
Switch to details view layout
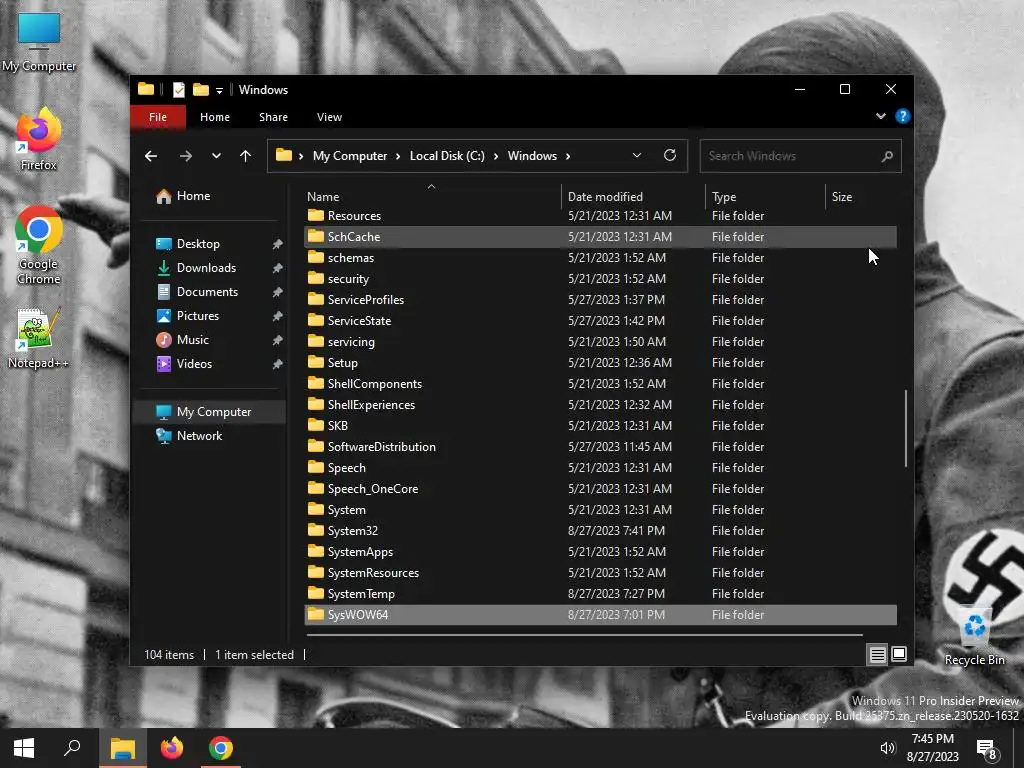(x=878, y=654)
